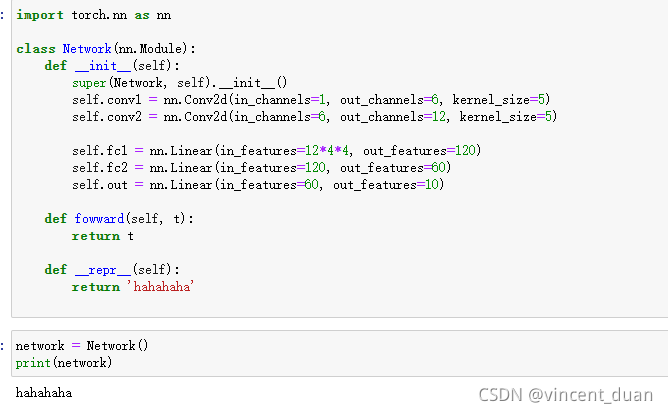Viewport: 668px width, 413px height.
Task: Focus the second code cell input area
Action: pyautogui.click(x=340, y=354)
